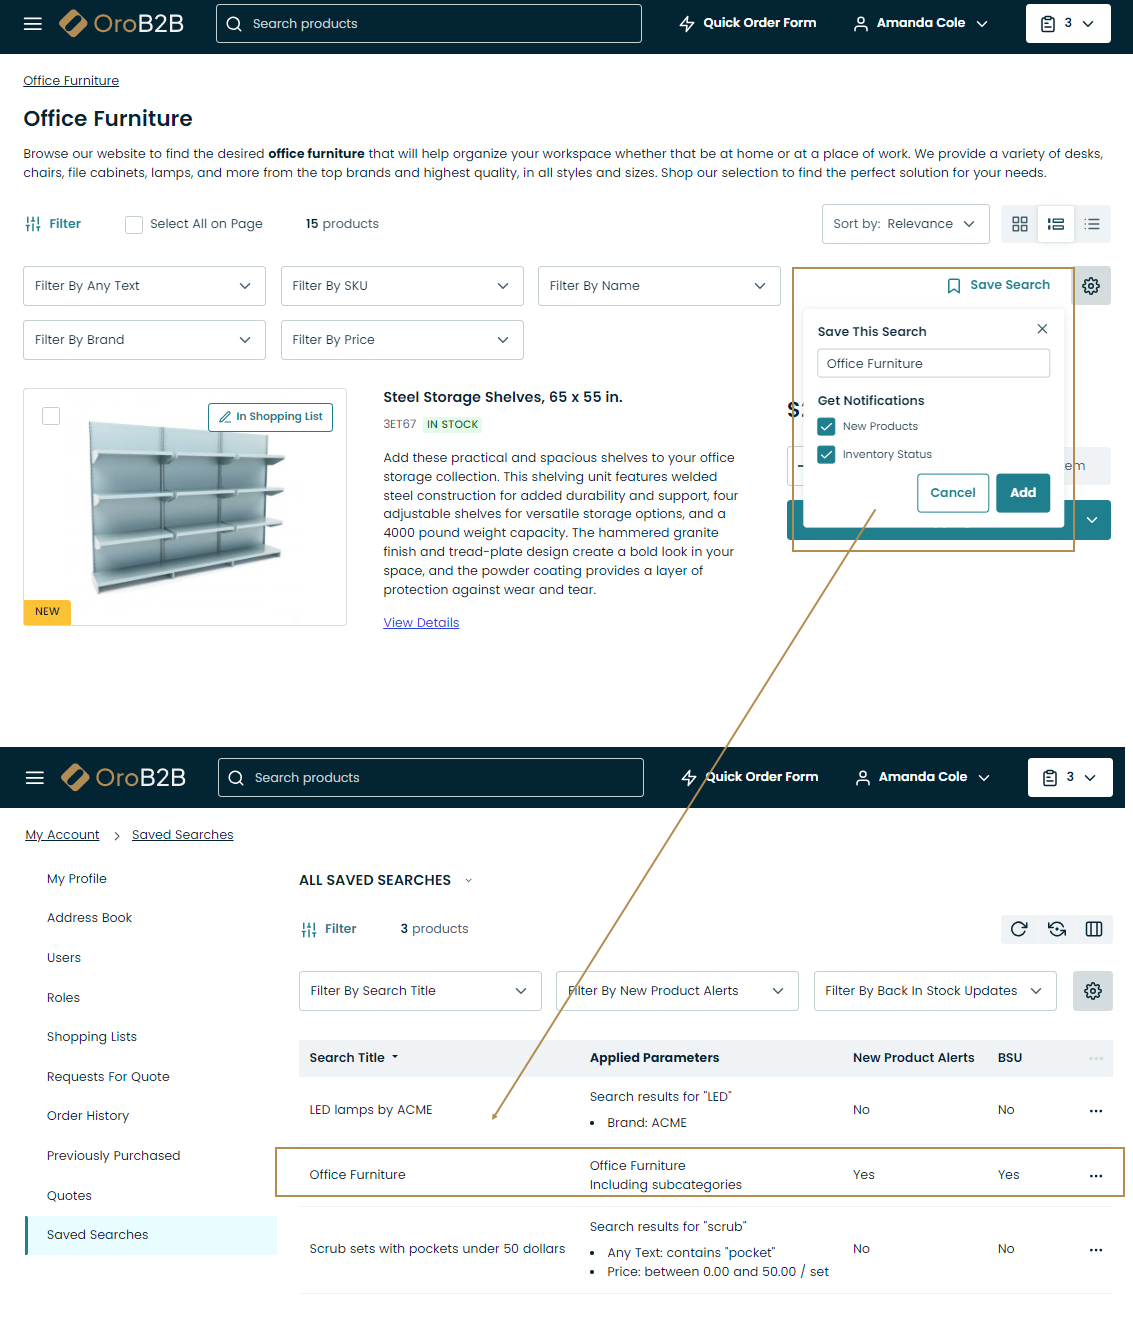
Task: Tick the Select All on Page checkbox
Action: click(x=134, y=225)
